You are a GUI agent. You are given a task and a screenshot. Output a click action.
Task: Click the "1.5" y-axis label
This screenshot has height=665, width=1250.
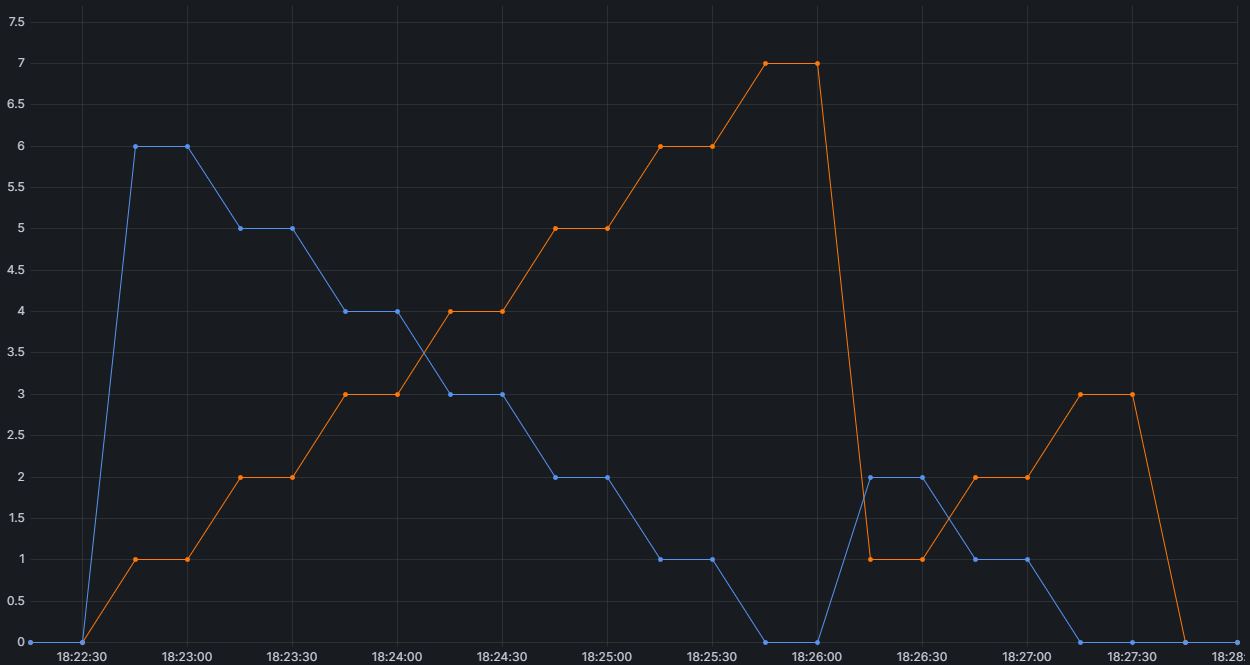tap(17, 518)
